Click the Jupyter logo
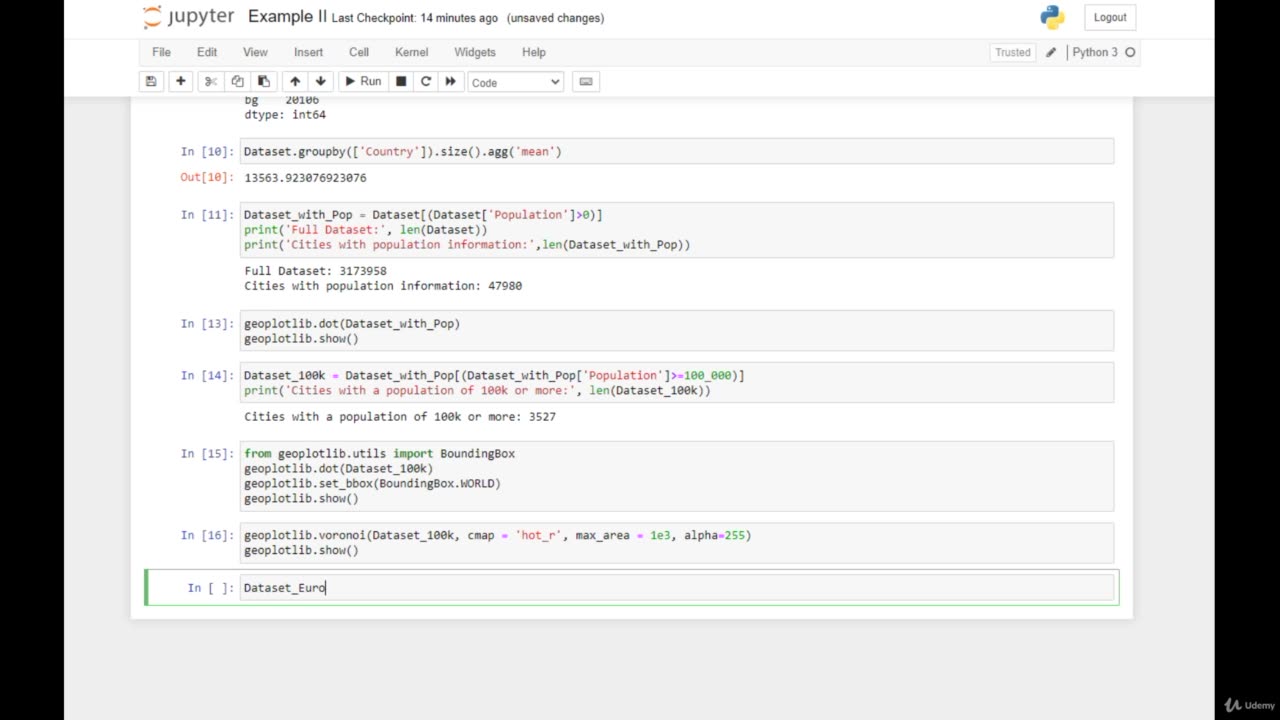 coord(188,17)
